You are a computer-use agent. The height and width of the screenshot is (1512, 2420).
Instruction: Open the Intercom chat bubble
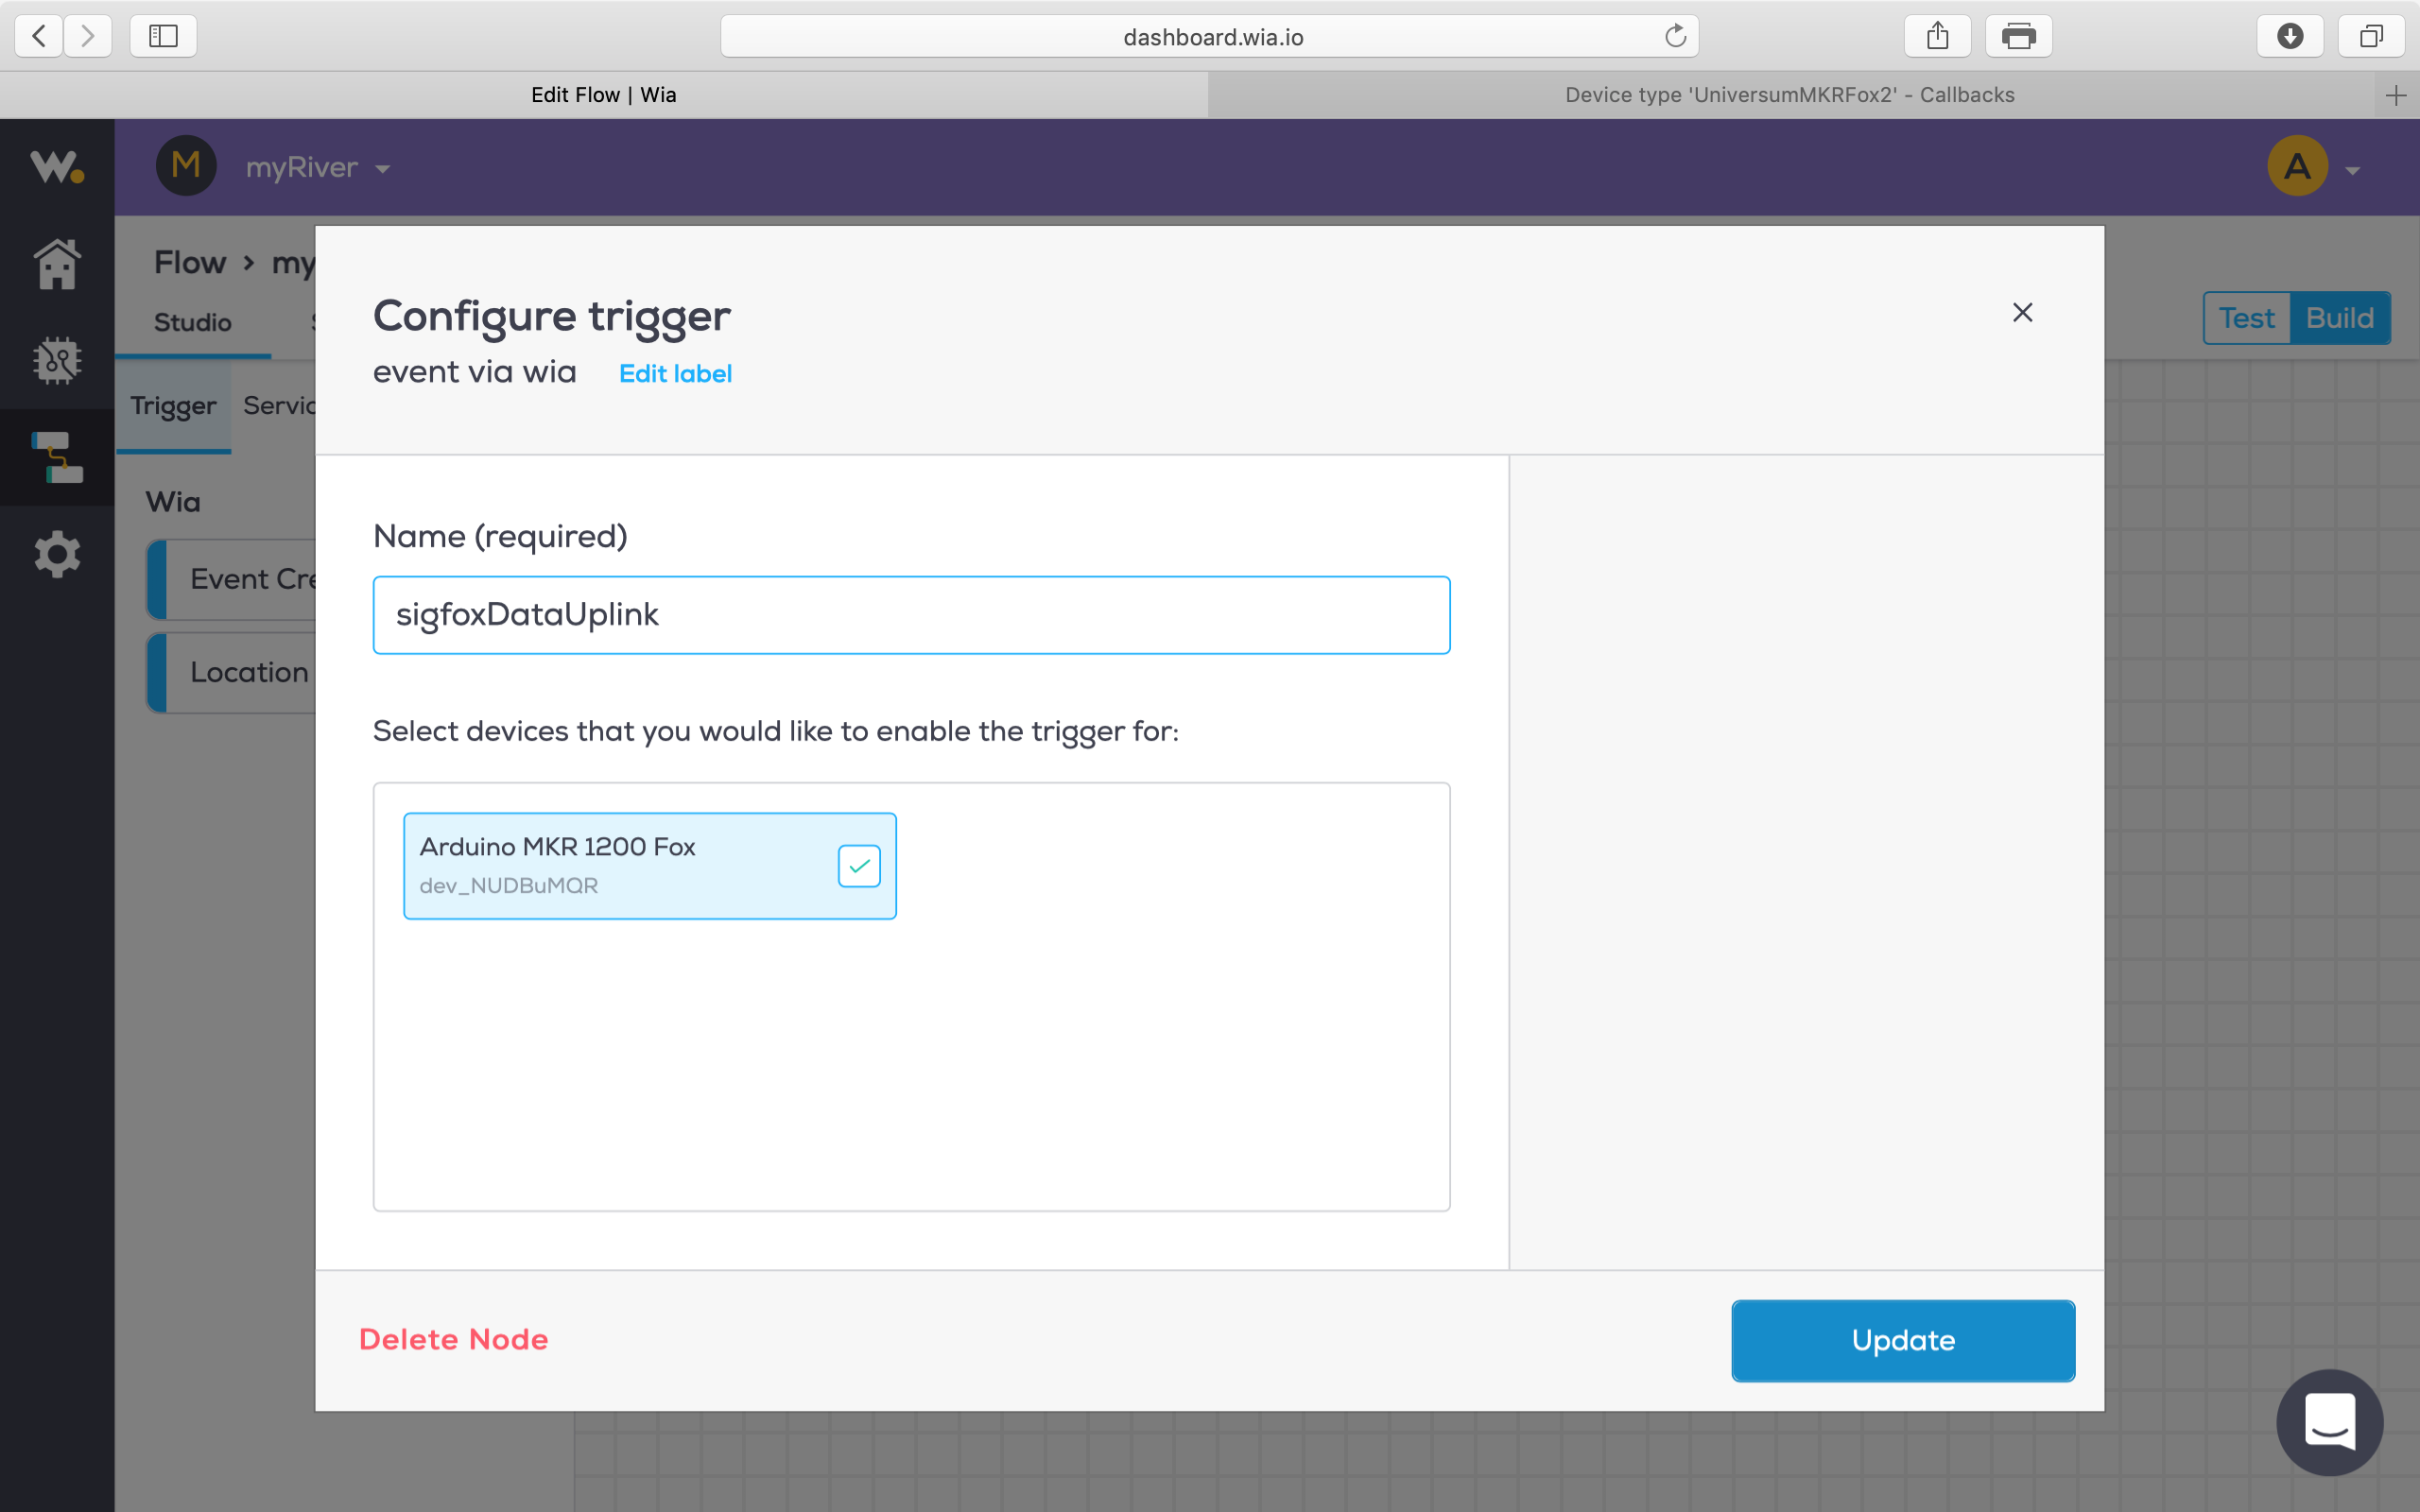tap(2328, 1421)
